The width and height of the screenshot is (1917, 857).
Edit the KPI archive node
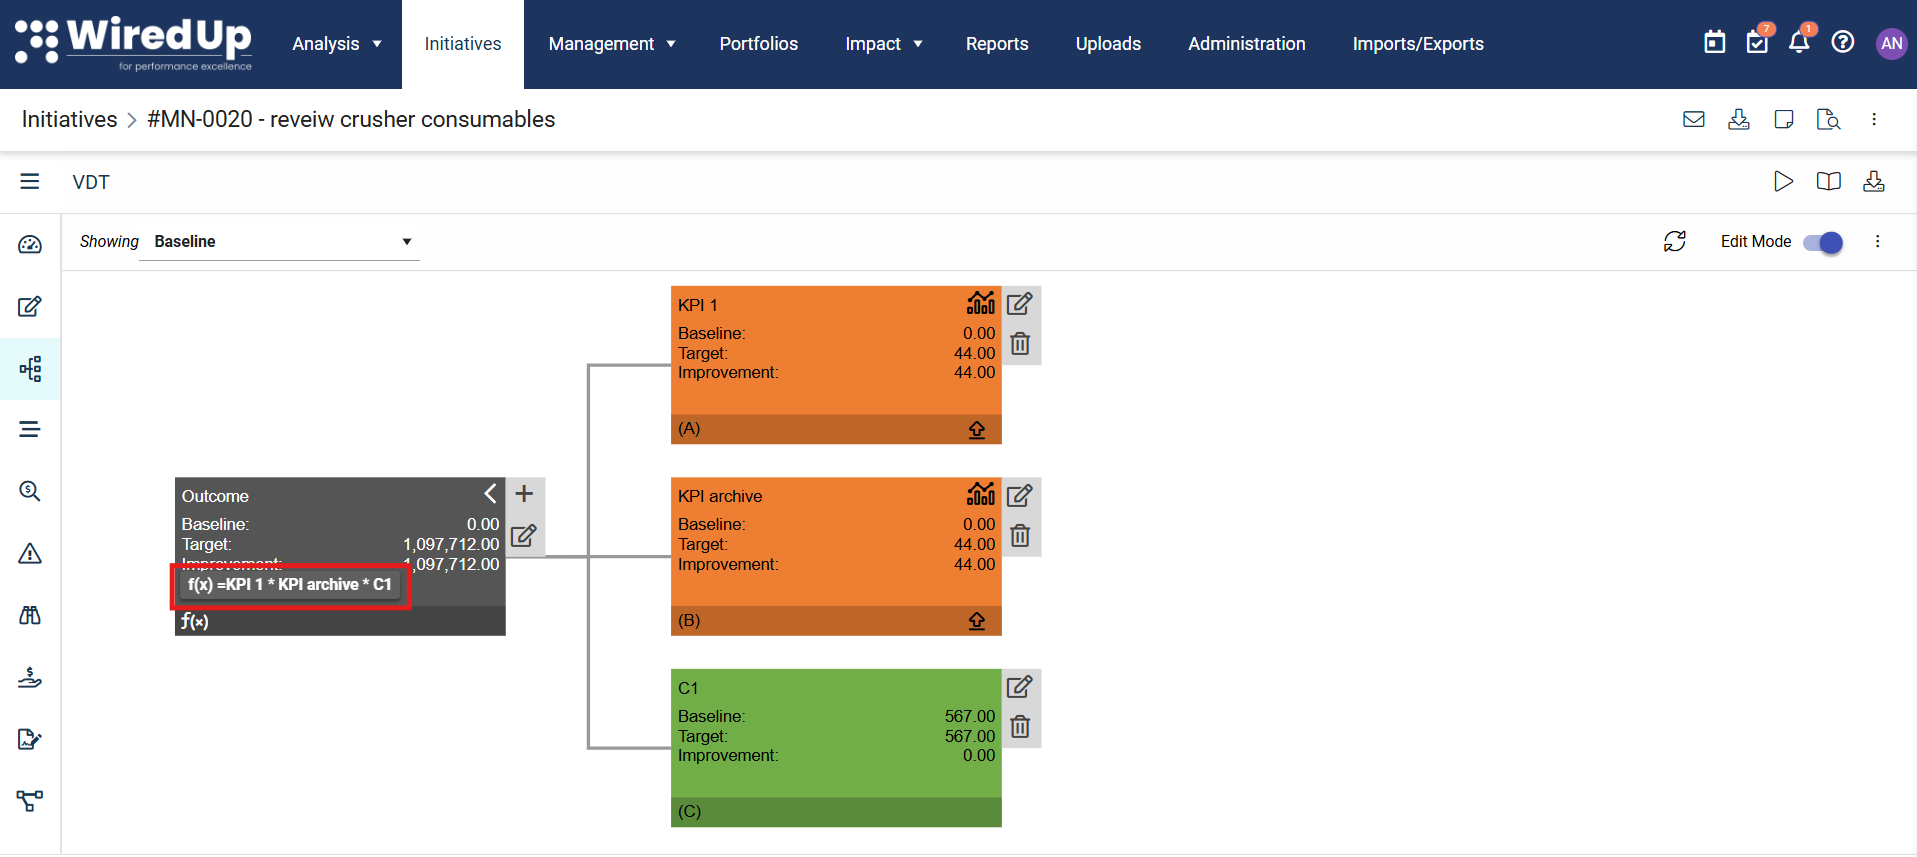(x=1020, y=495)
